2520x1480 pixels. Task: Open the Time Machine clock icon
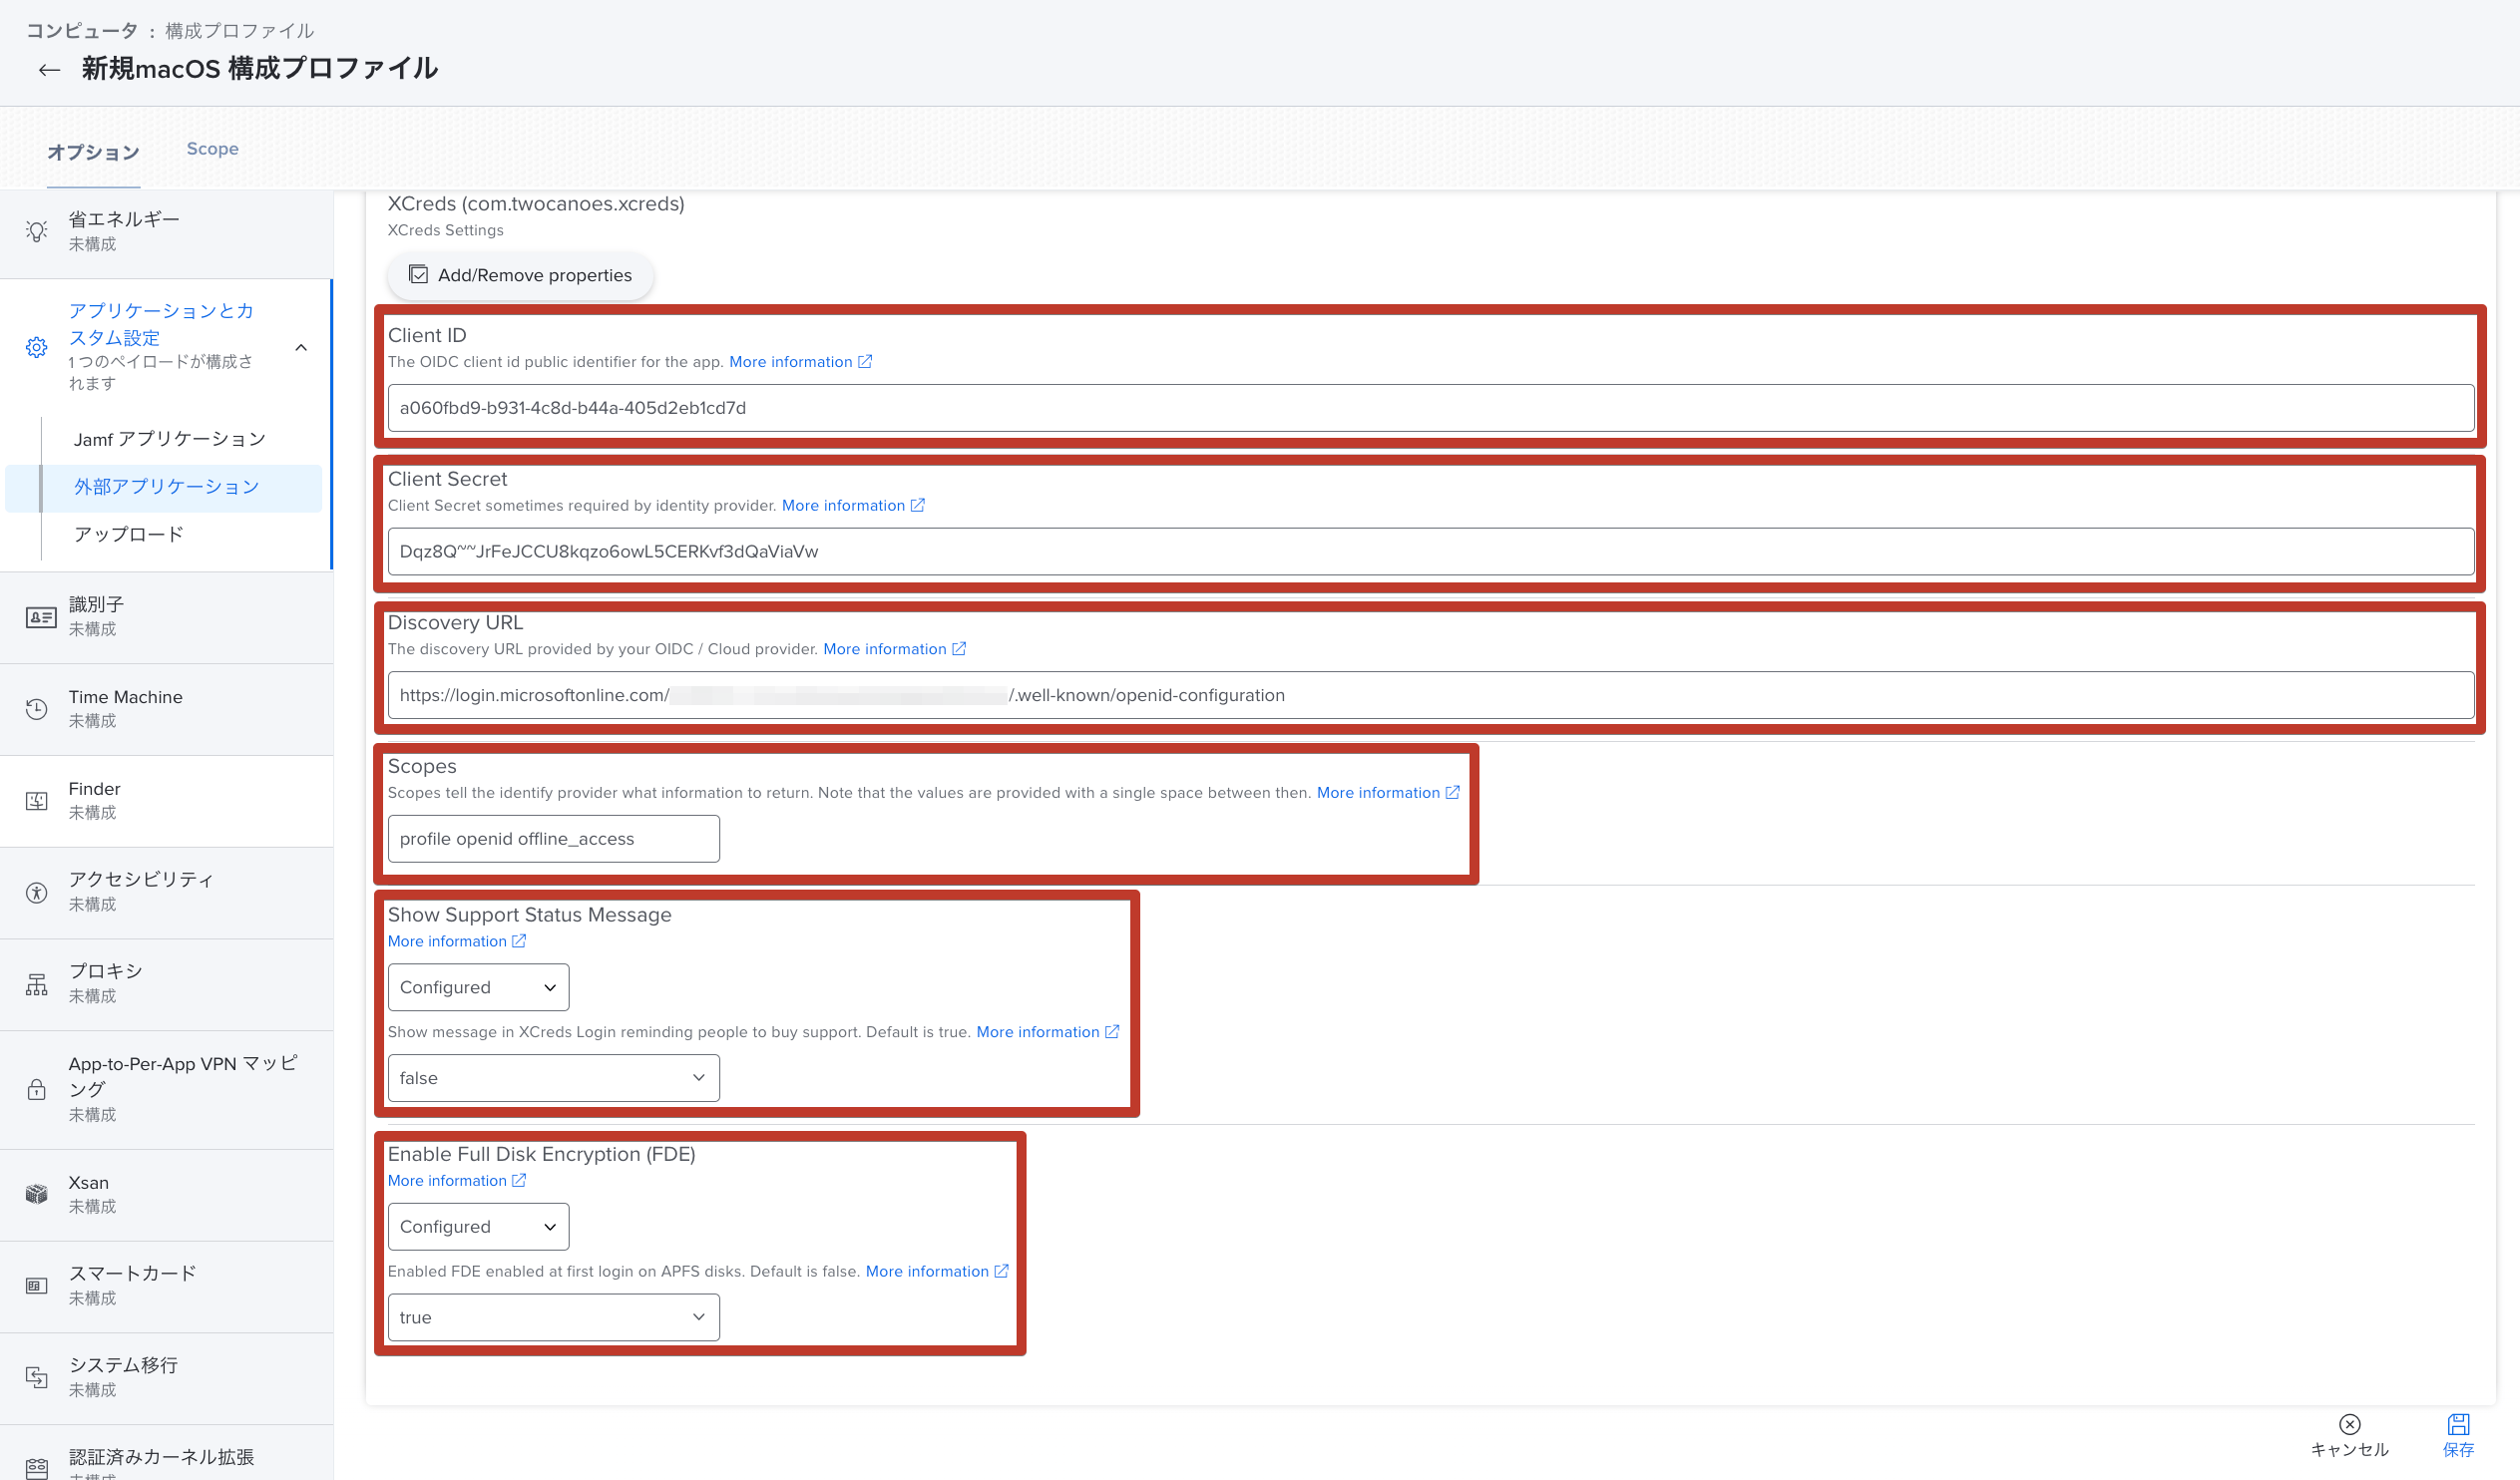pos(37,708)
